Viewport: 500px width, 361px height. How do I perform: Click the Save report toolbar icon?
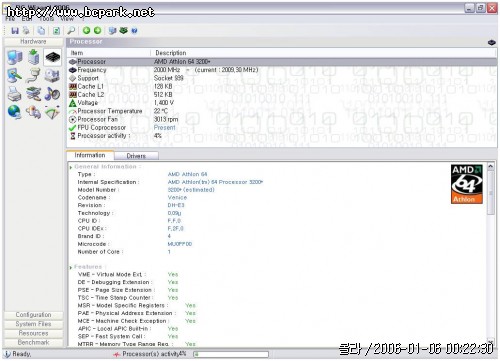15,31
